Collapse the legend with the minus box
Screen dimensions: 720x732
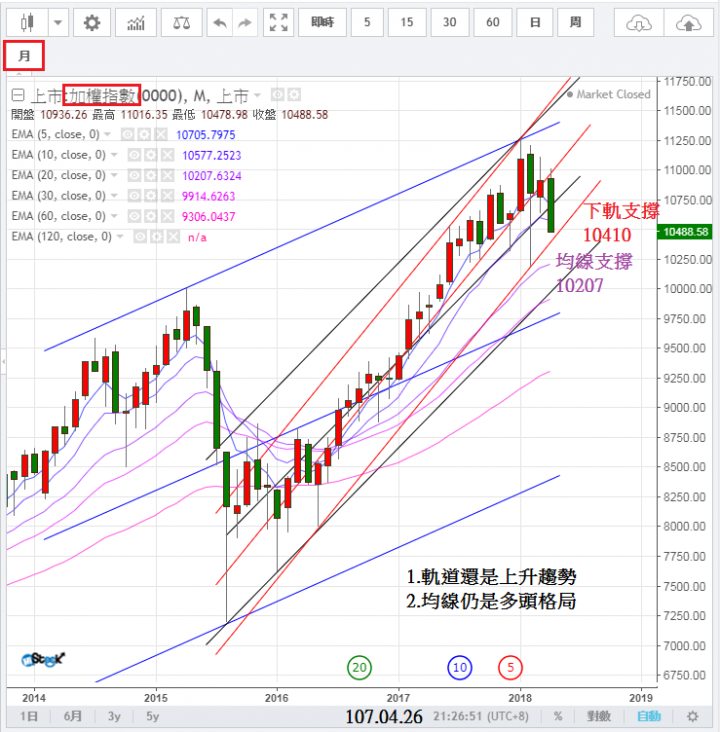tap(18, 95)
